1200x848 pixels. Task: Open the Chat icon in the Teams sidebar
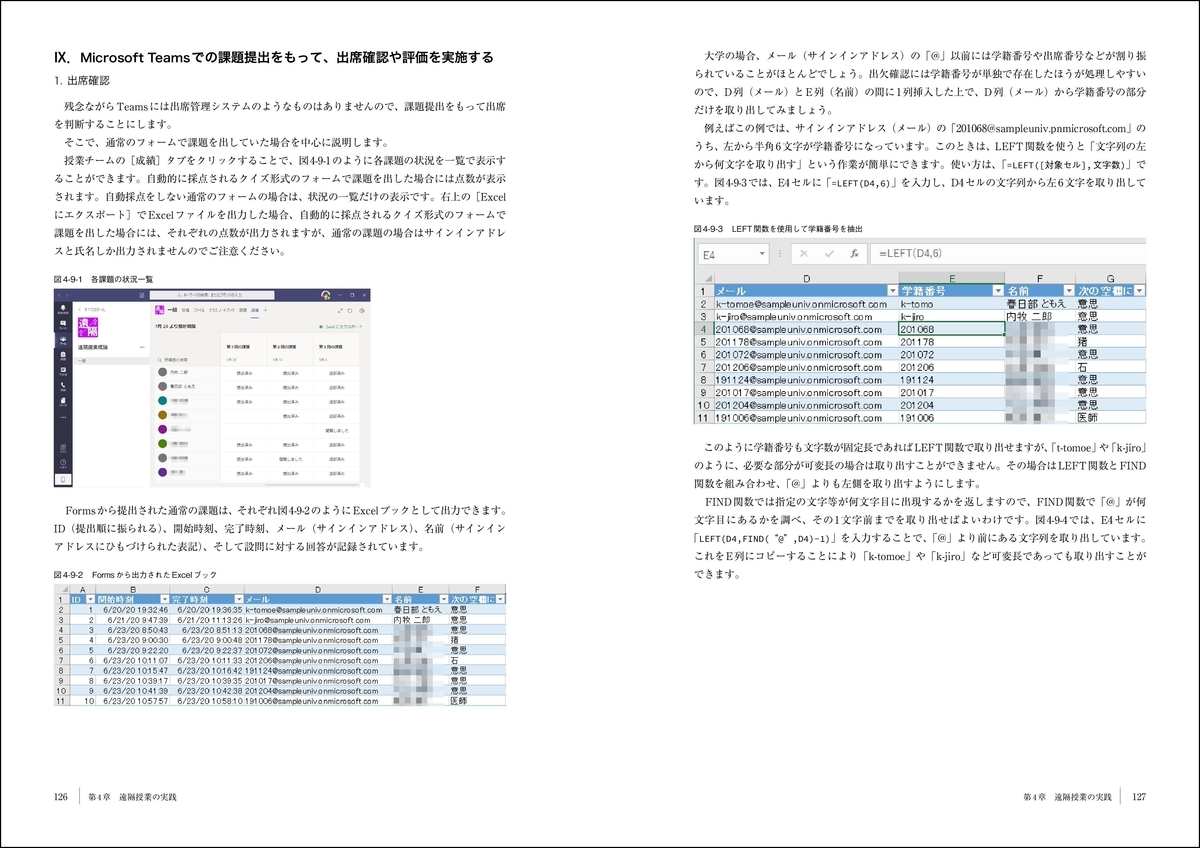pyautogui.click(x=63, y=324)
